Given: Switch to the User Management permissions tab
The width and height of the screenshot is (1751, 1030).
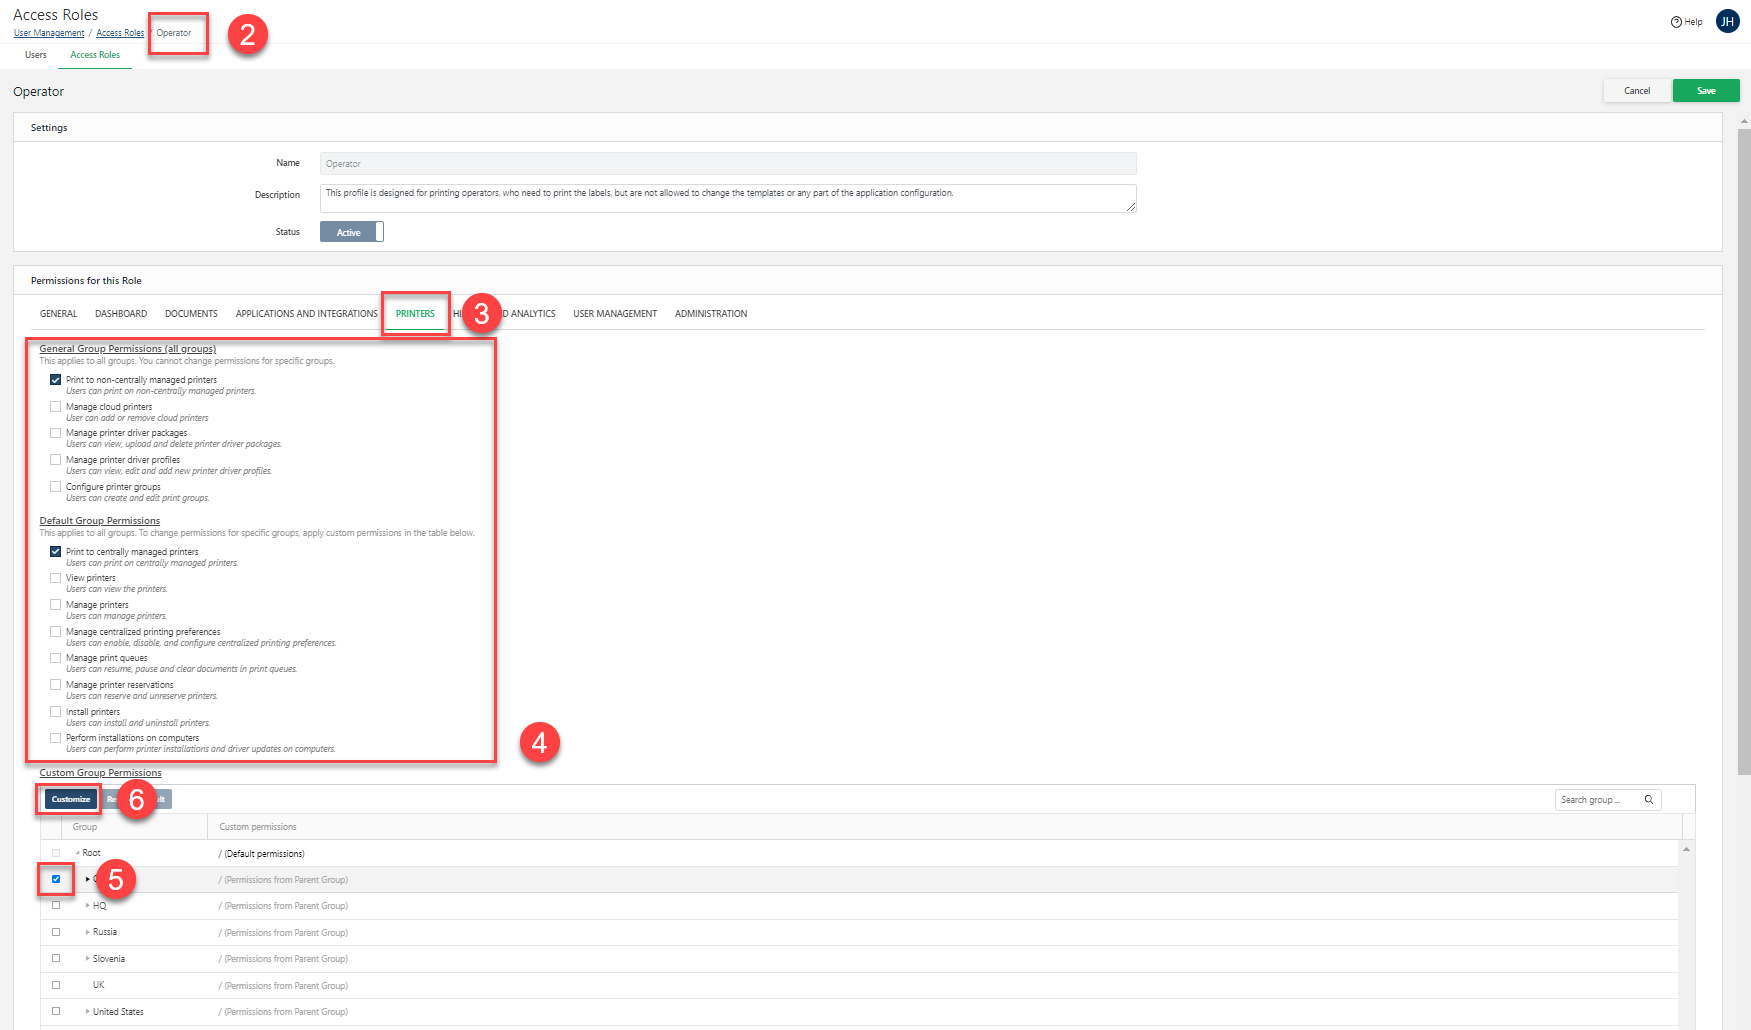Looking at the screenshot, I should [614, 314].
